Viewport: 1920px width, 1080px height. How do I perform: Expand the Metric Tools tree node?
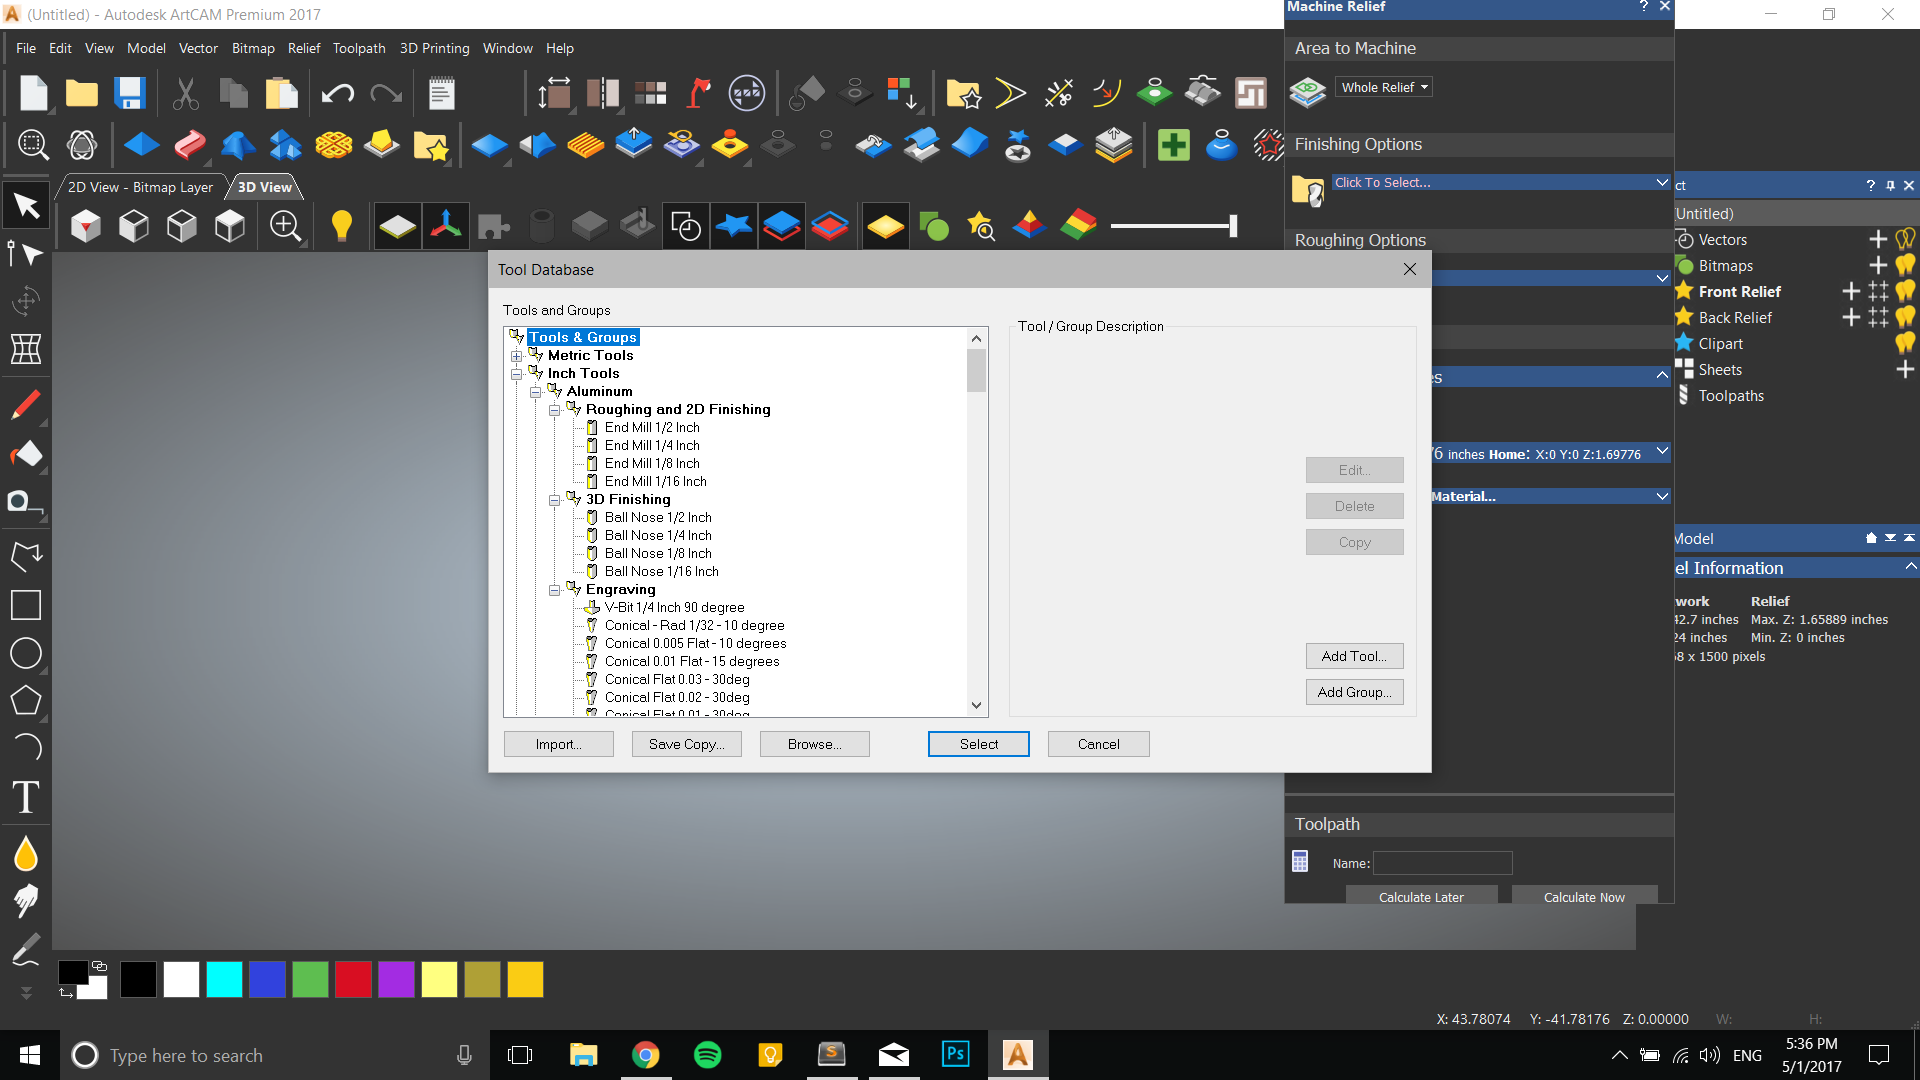click(516, 356)
